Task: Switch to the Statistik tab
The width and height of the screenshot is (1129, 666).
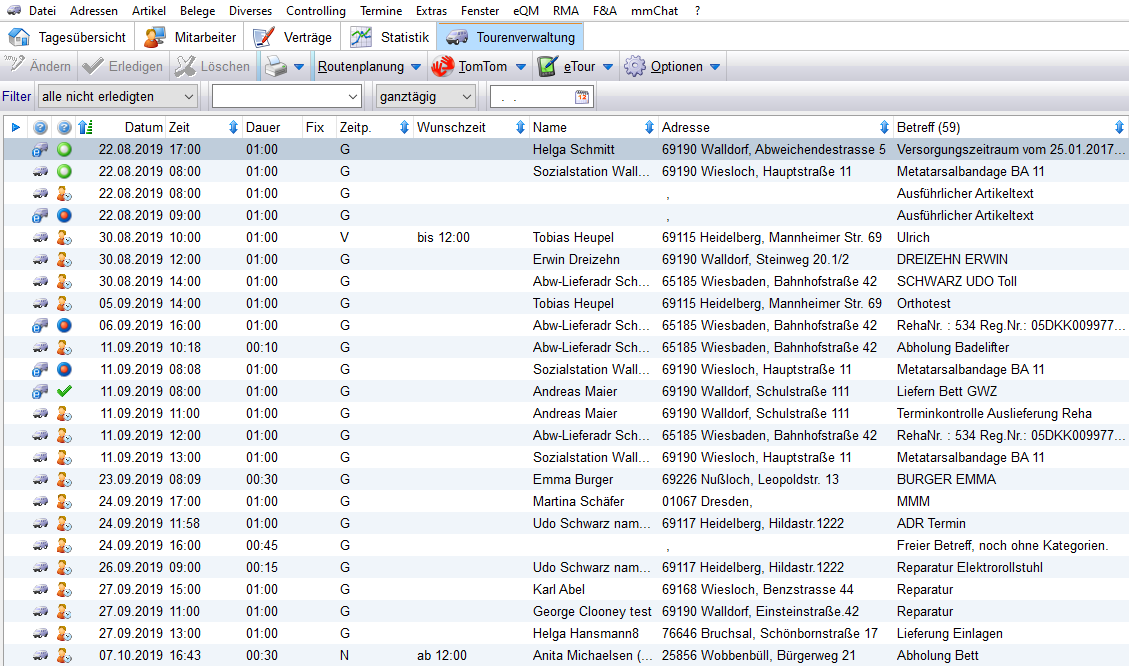Action: click(x=391, y=38)
